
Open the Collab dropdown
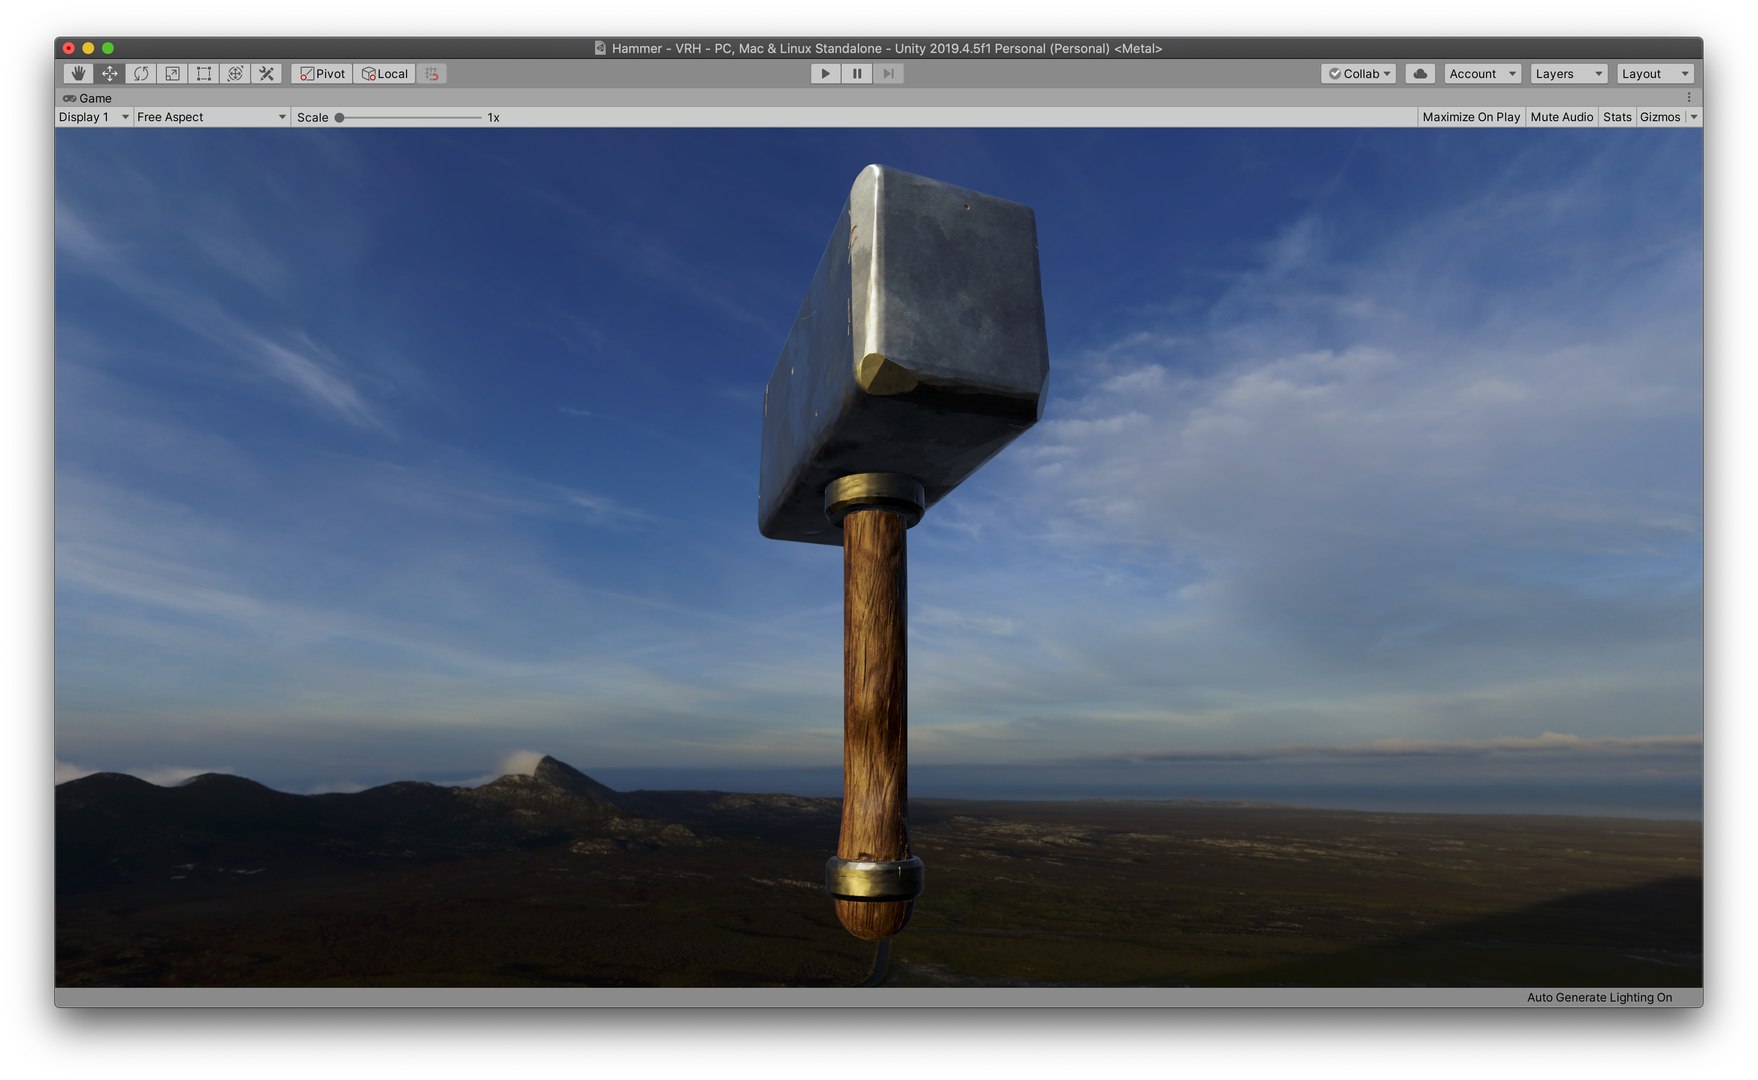(1359, 74)
